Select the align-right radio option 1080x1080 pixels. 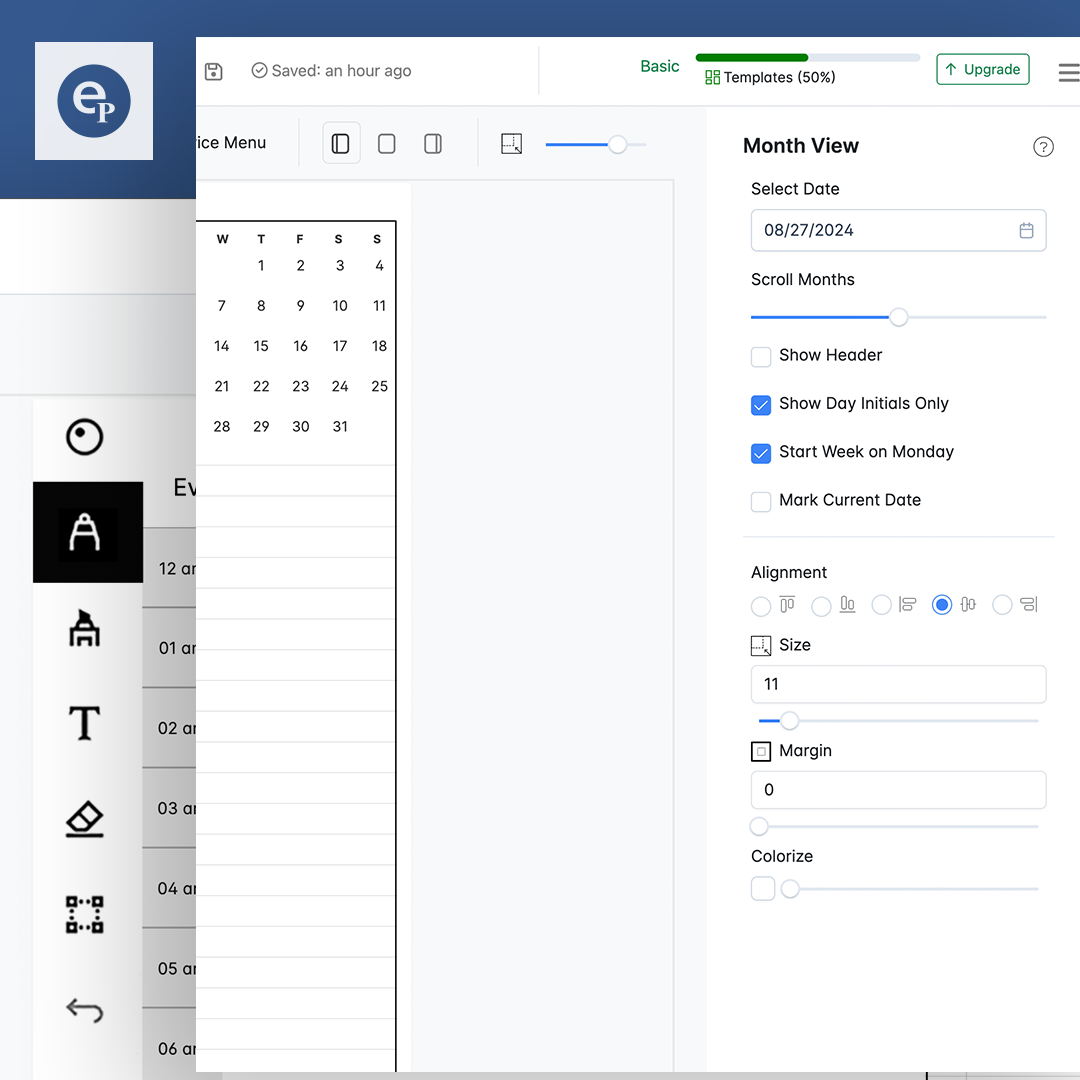pos(1002,605)
